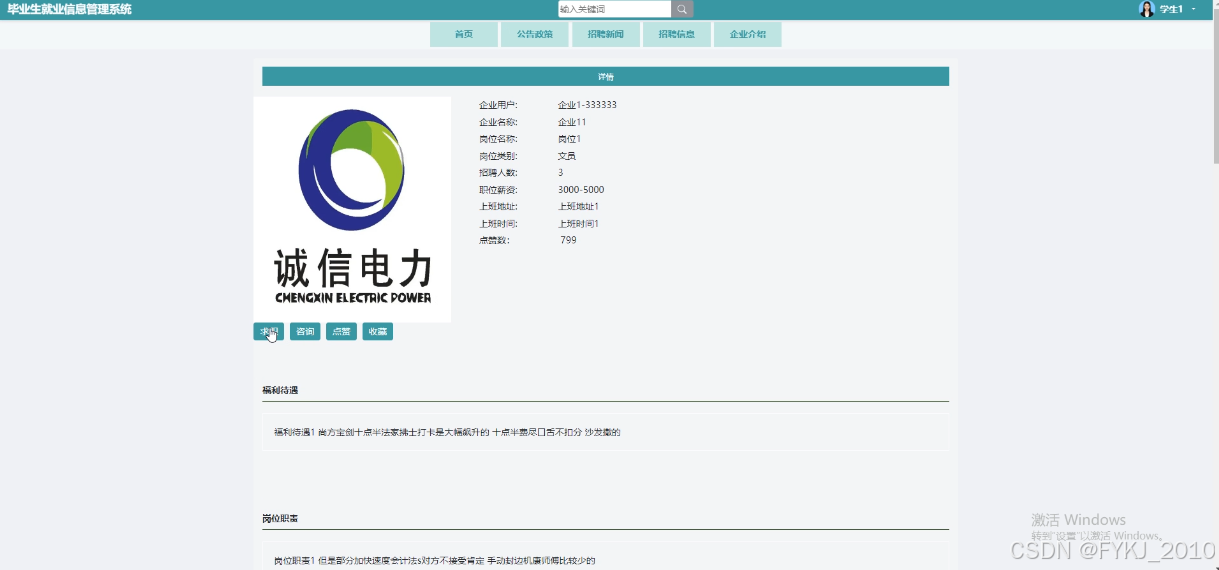Viewport: 1219px width, 570px height.
Task: Click the 咨询 consult button
Action: coord(305,331)
